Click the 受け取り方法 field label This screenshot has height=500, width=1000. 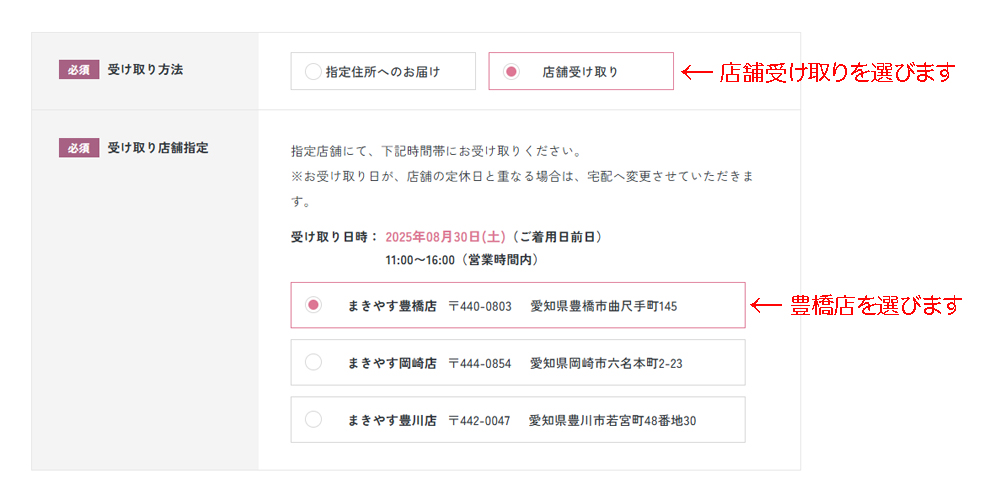point(145,71)
